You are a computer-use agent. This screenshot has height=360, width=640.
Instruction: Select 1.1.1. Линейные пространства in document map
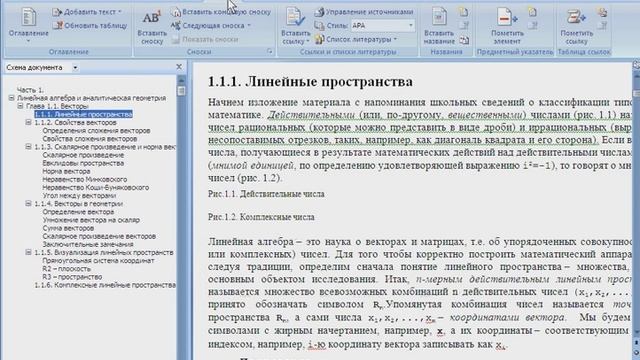tap(83, 114)
